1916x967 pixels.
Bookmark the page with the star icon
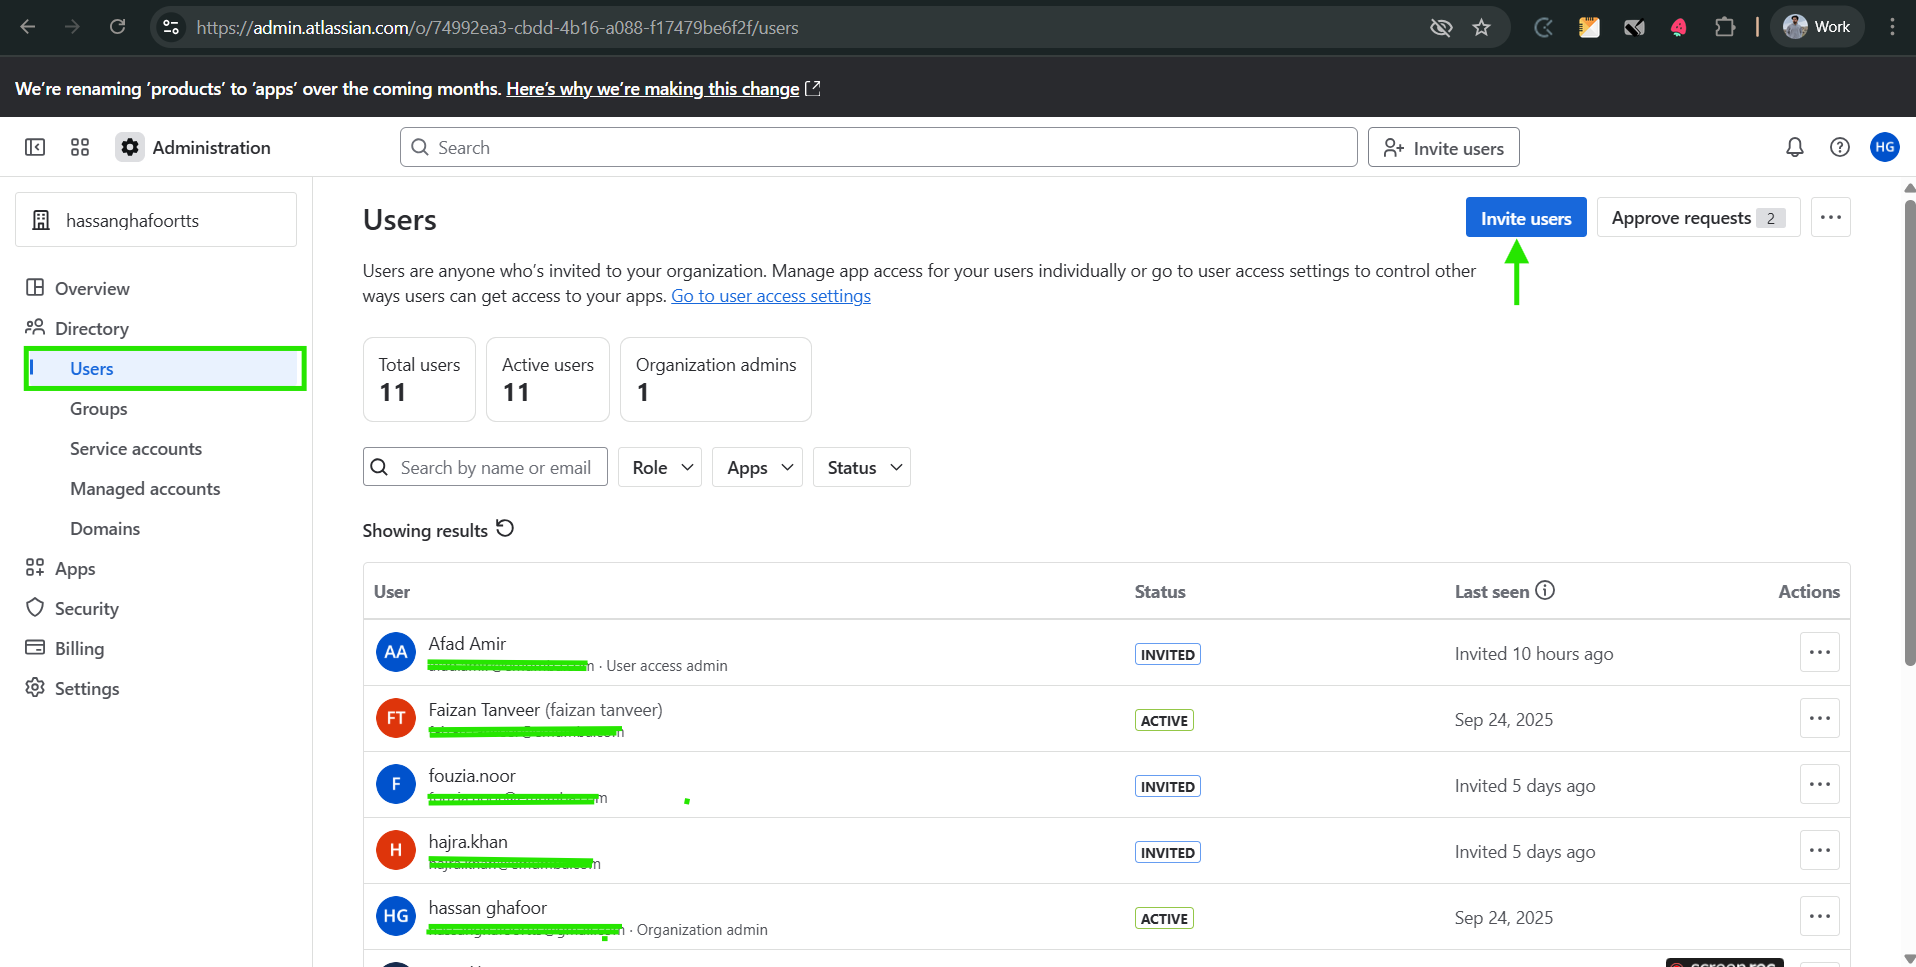tap(1483, 27)
